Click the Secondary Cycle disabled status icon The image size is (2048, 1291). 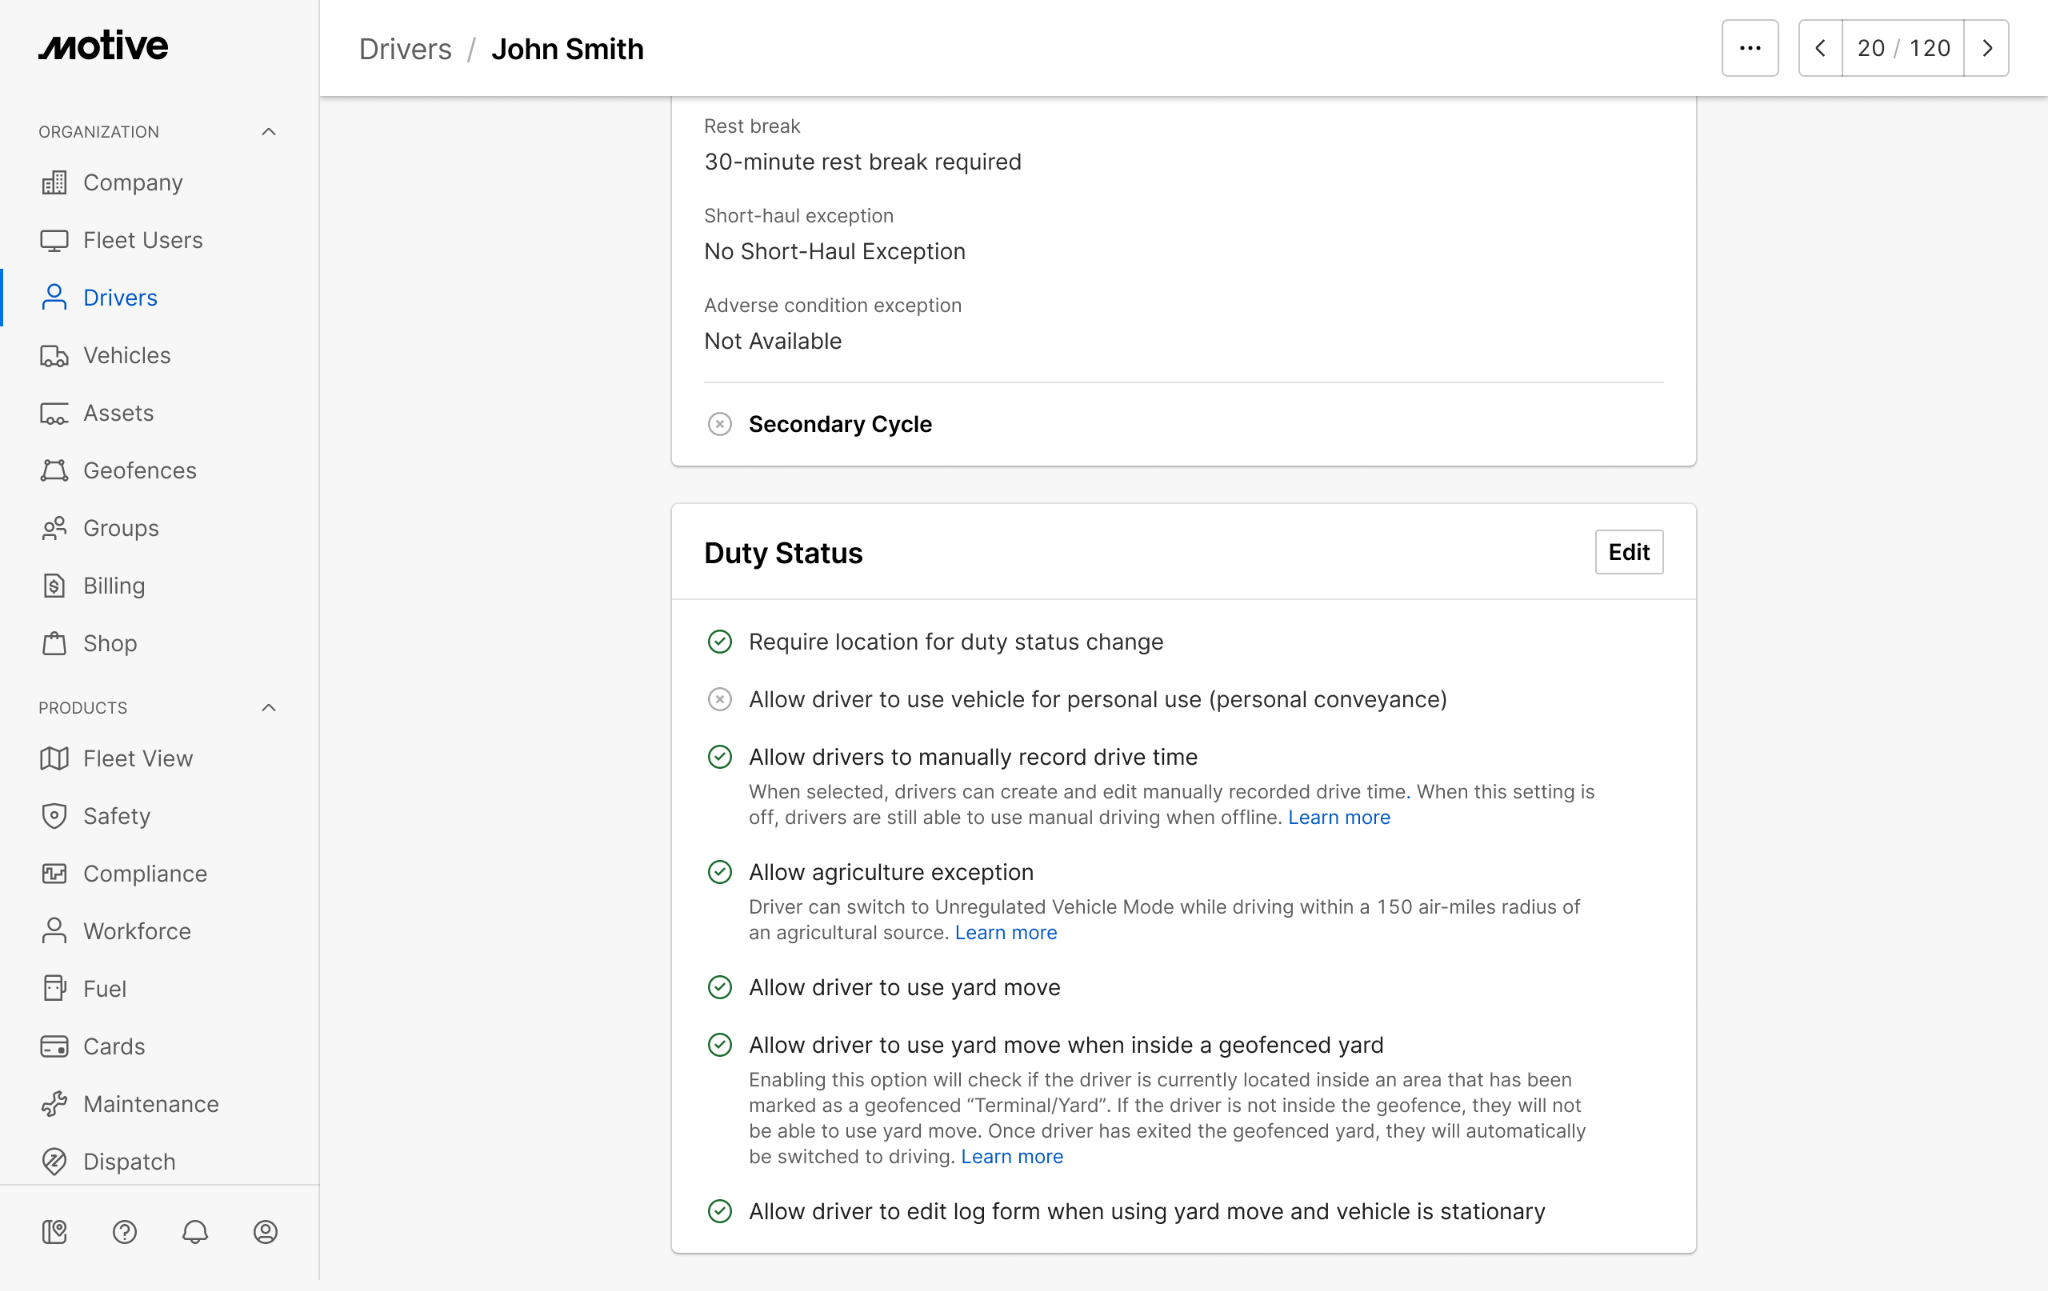720,424
